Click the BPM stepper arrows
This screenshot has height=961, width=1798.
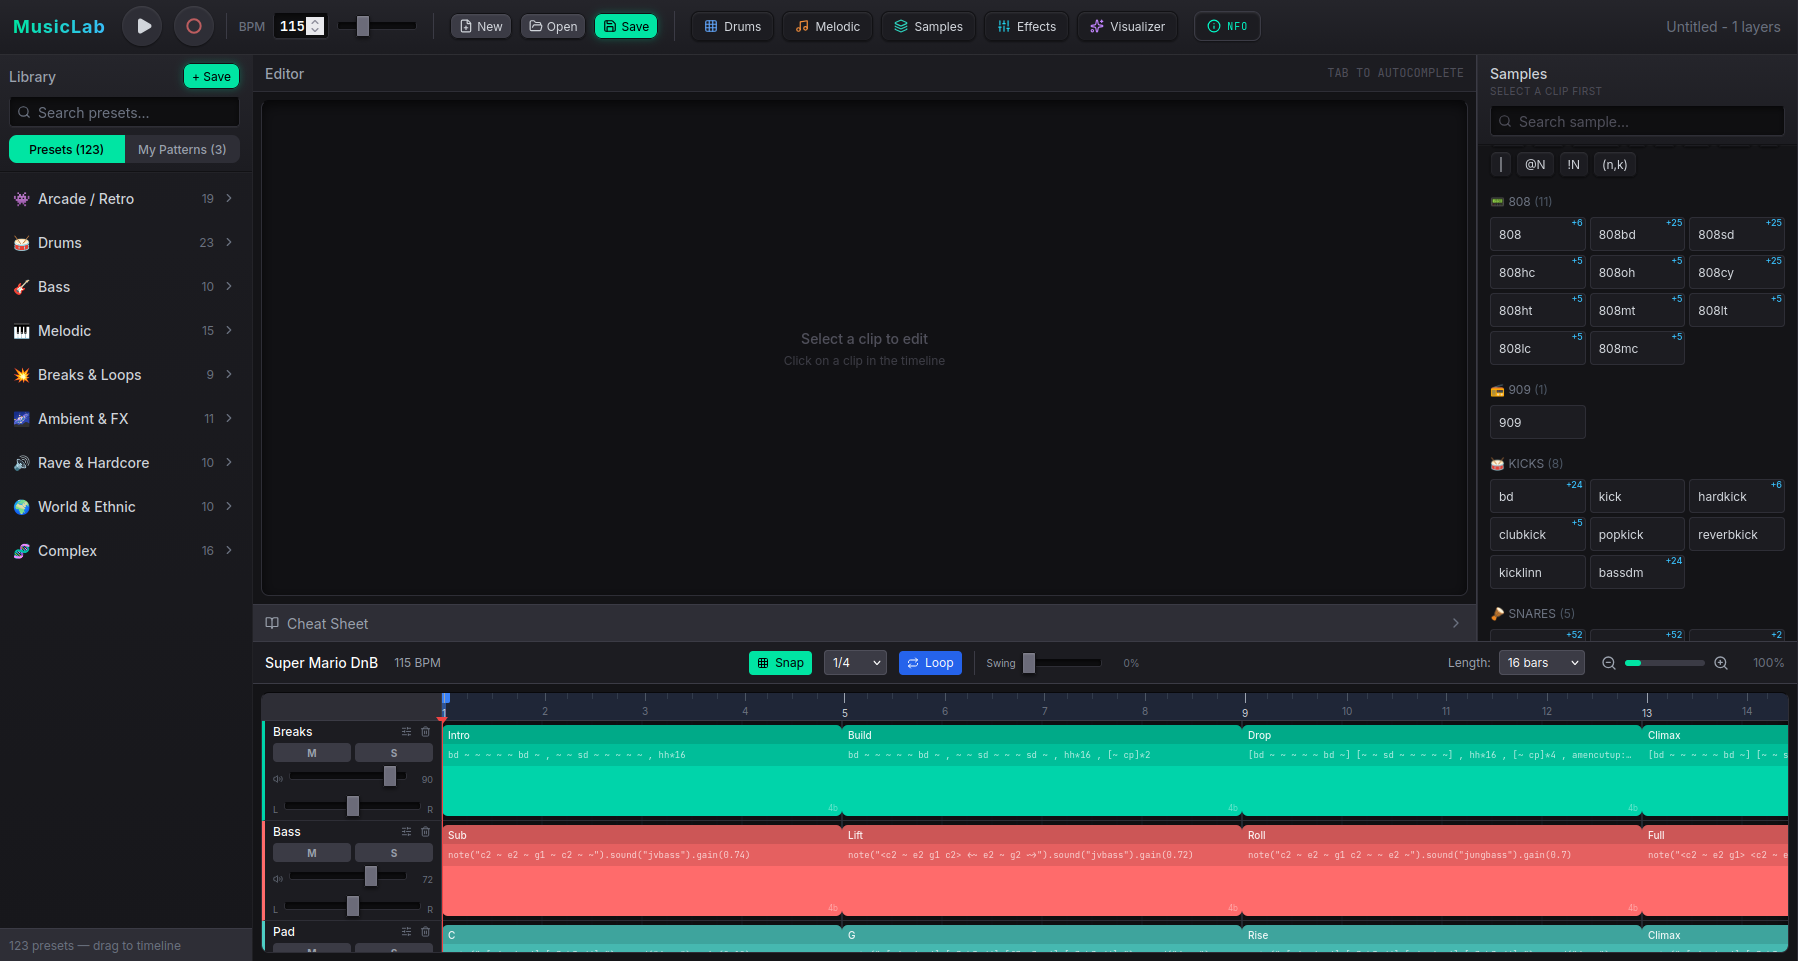pos(315,26)
